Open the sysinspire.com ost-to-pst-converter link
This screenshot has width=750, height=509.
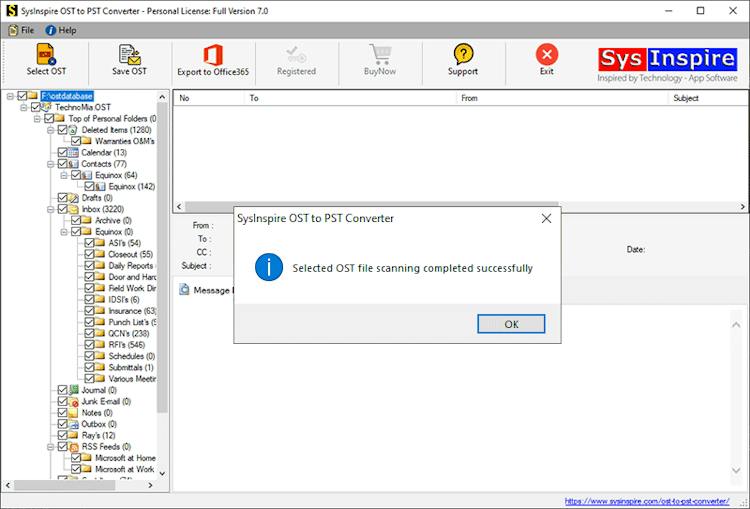[x=647, y=501]
